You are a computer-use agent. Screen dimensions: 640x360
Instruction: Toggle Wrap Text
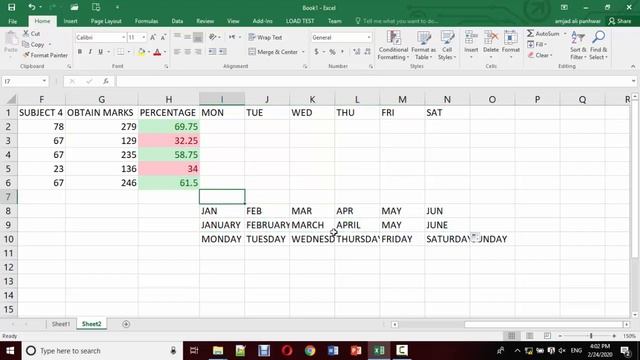[265, 37]
